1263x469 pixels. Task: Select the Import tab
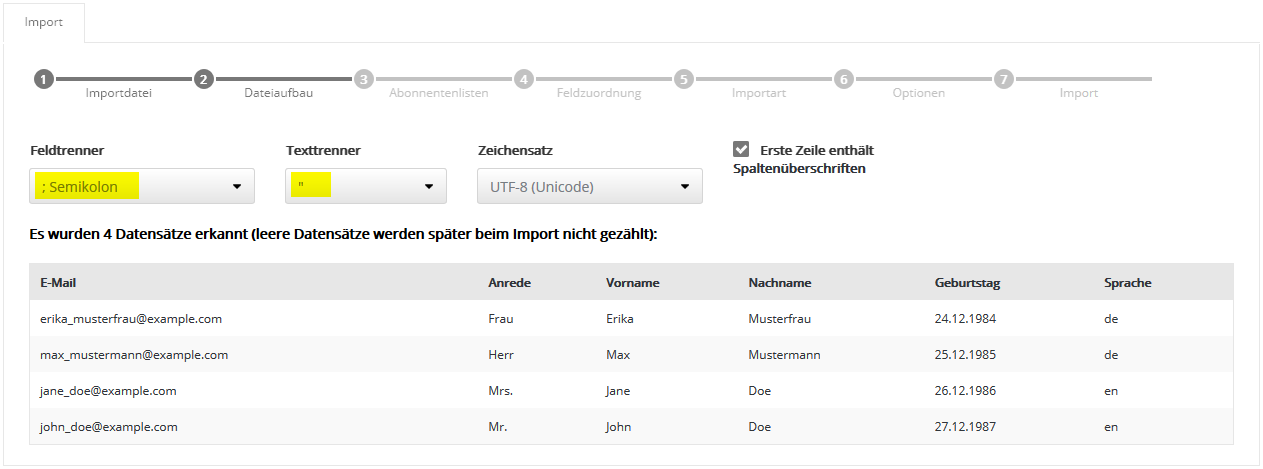click(x=44, y=22)
